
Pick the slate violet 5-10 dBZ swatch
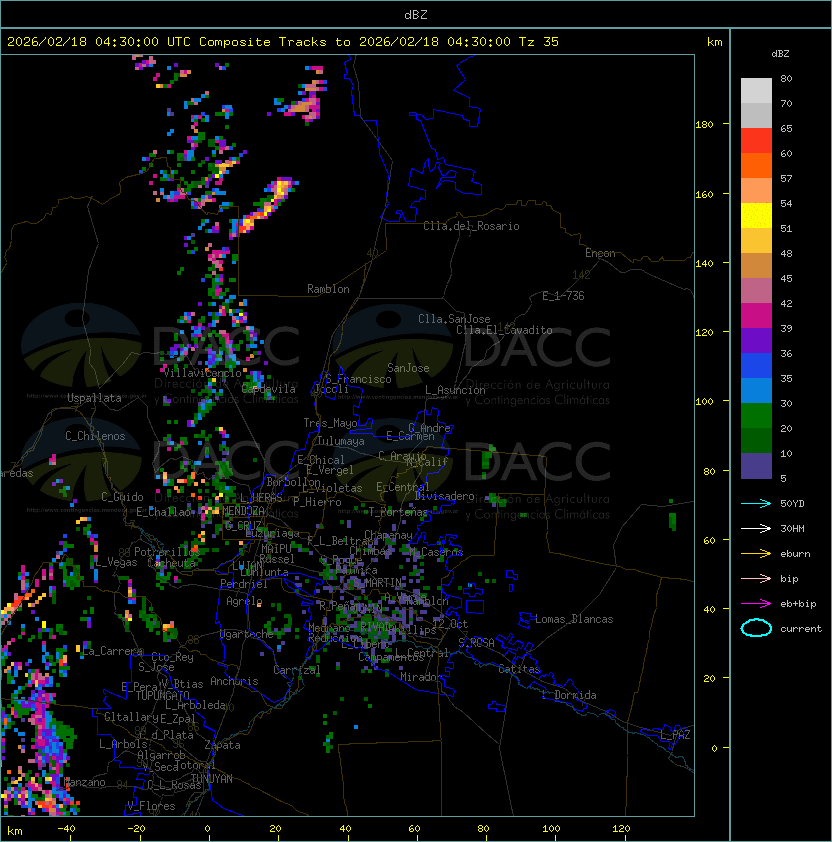click(756, 466)
